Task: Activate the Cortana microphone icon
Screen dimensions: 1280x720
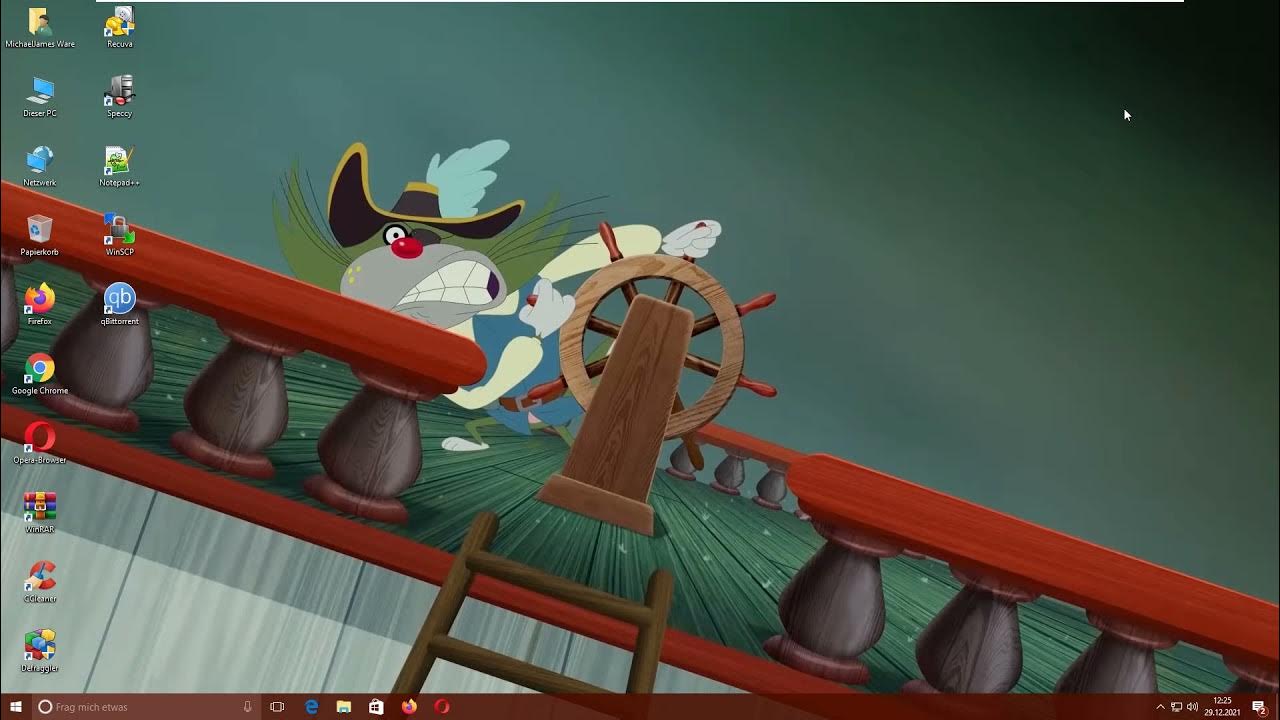Action: coord(247,707)
